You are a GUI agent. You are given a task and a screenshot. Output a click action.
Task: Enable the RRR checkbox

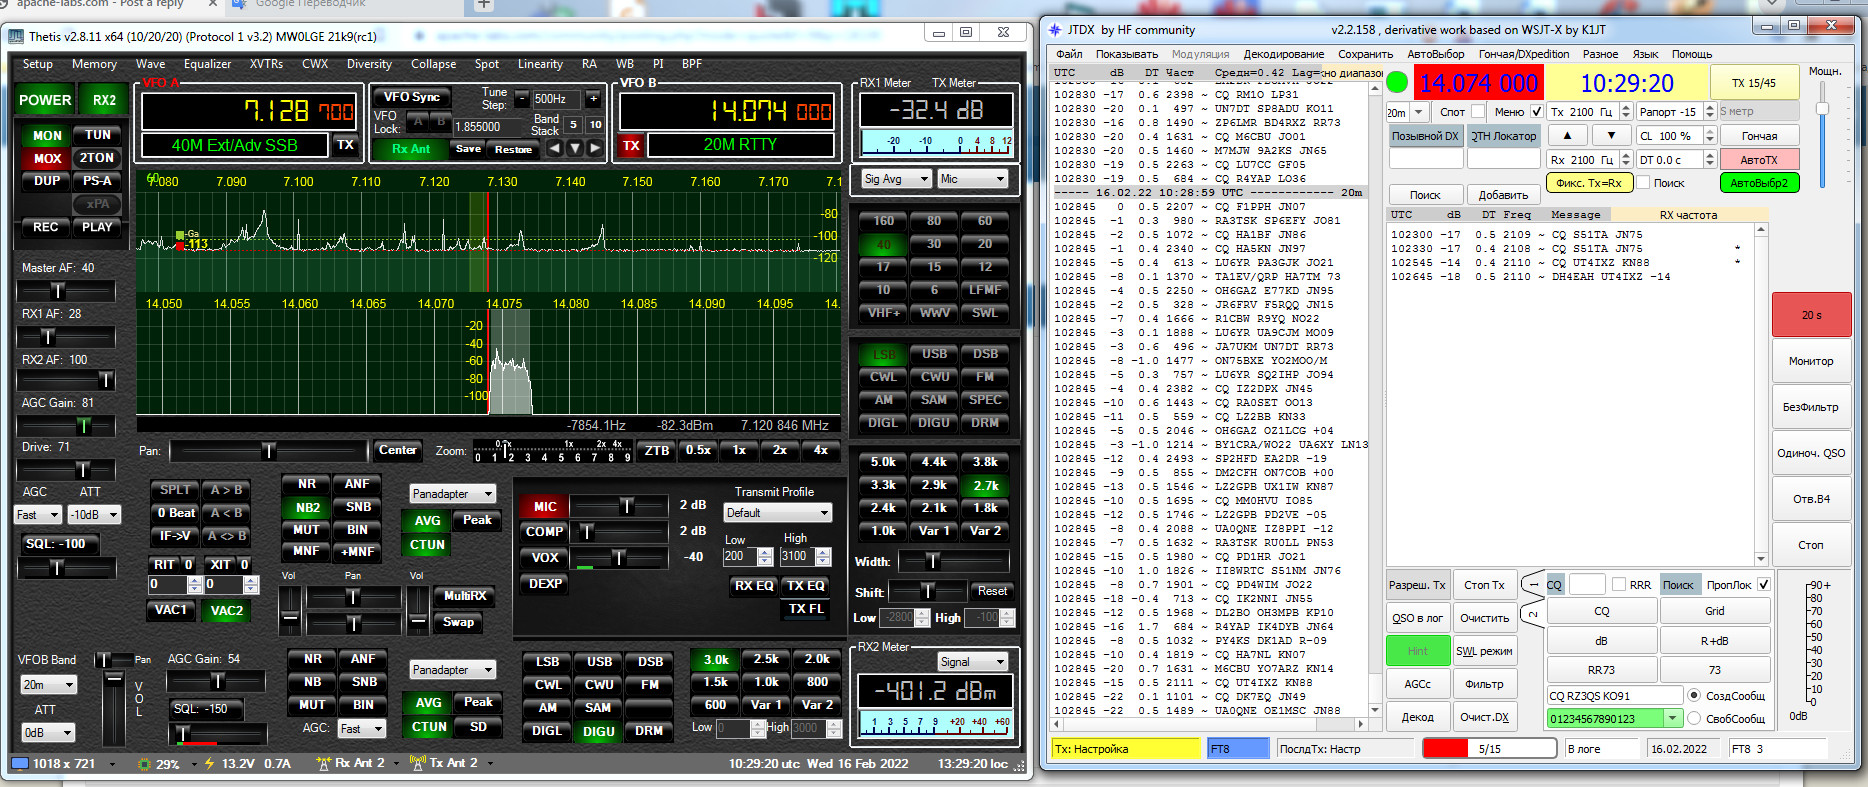click(1618, 584)
